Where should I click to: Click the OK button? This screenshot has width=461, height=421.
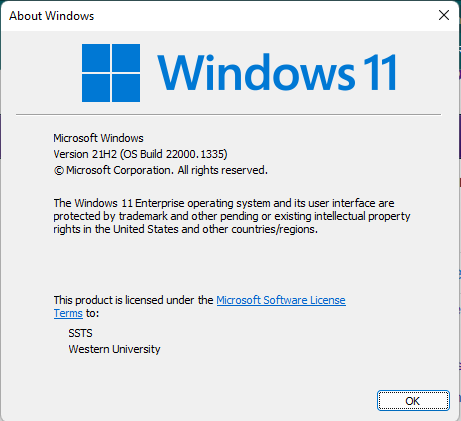(413, 401)
